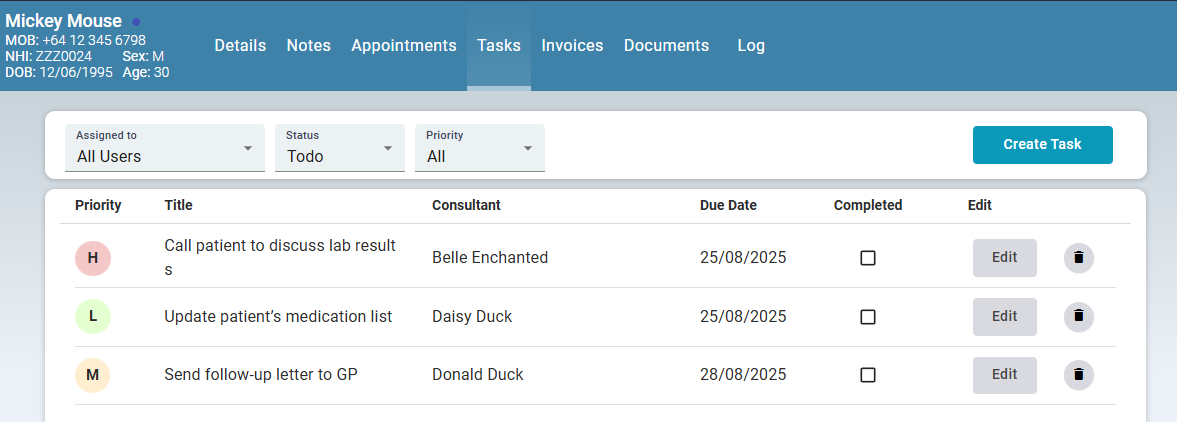
Task: Edit the 'Update patient's medication list' task
Action: (x=1004, y=316)
